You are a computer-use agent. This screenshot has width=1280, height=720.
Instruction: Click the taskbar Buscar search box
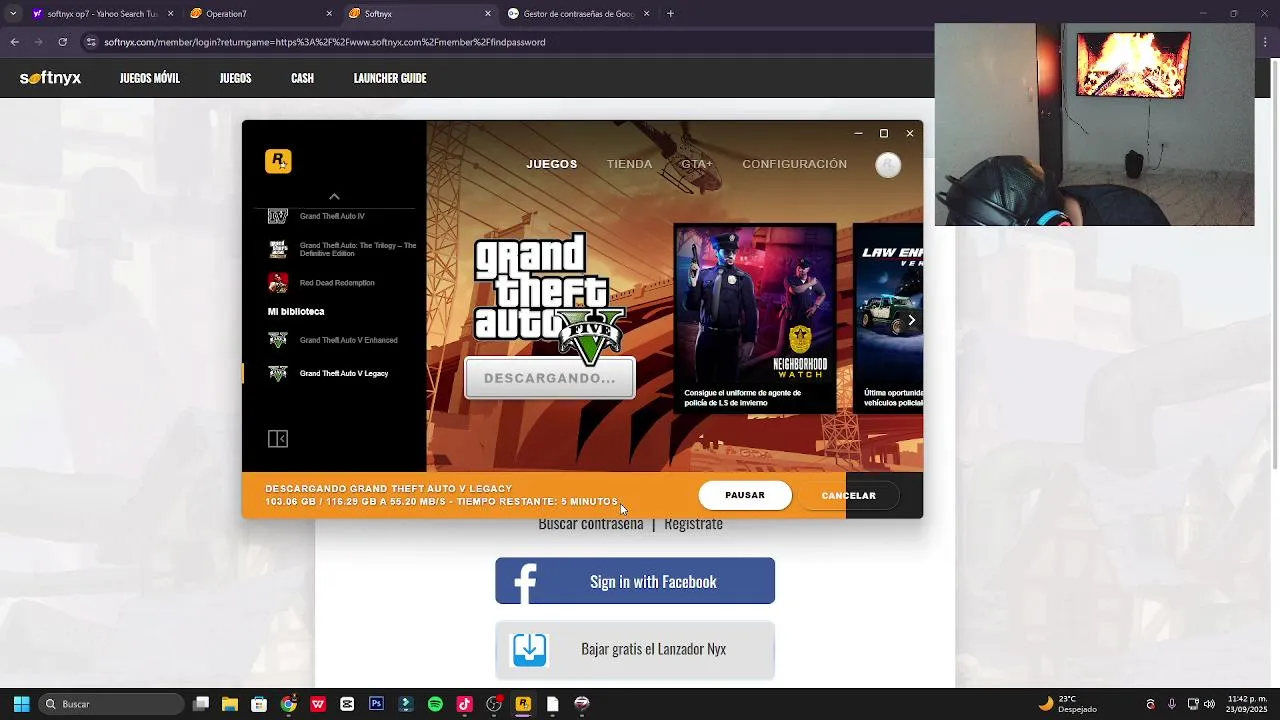[112, 704]
